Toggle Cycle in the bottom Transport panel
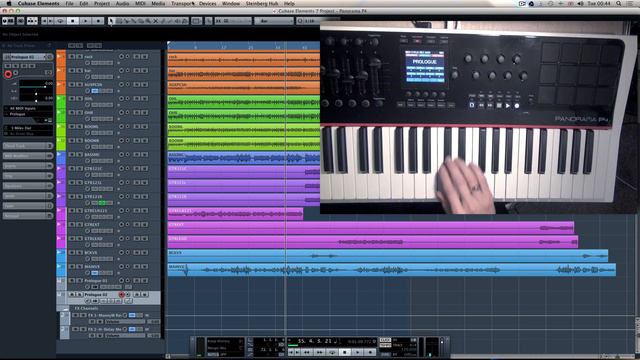640x360 pixels. (x=332, y=352)
